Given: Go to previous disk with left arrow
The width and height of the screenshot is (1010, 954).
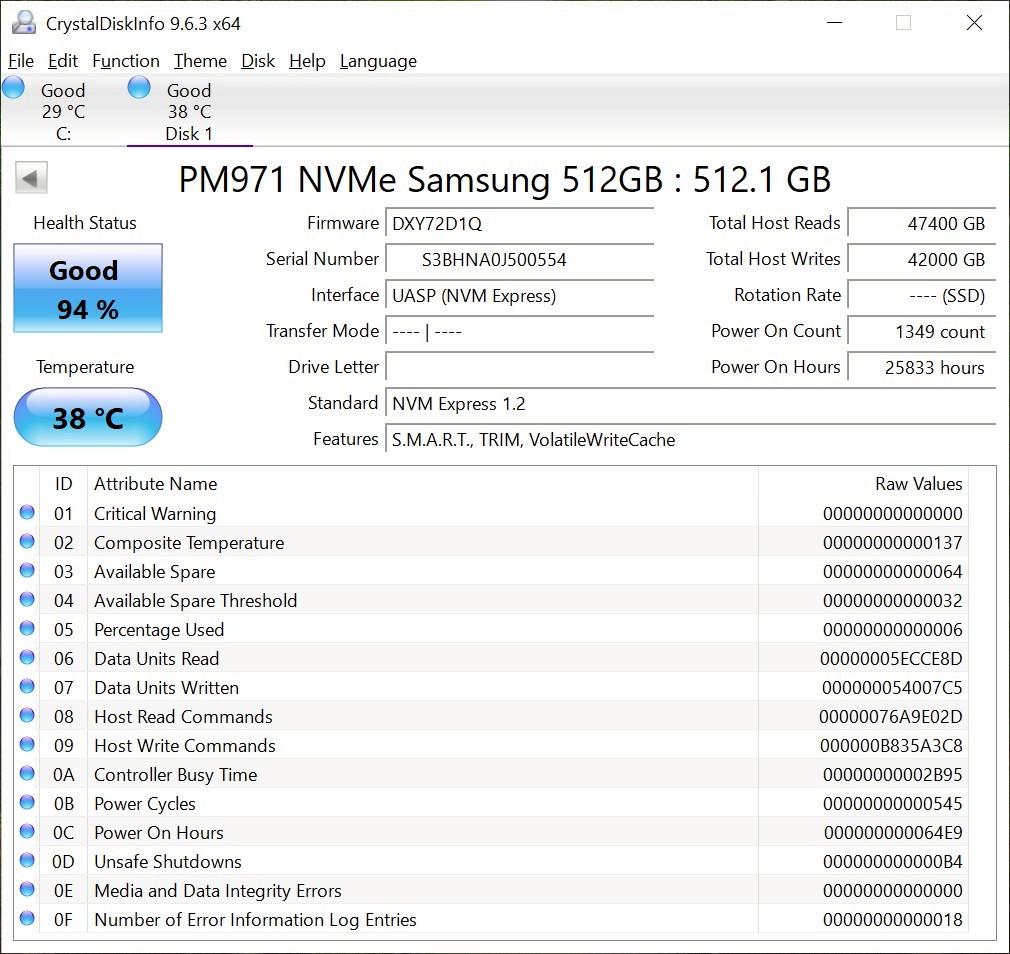Looking at the screenshot, I should [x=32, y=178].
